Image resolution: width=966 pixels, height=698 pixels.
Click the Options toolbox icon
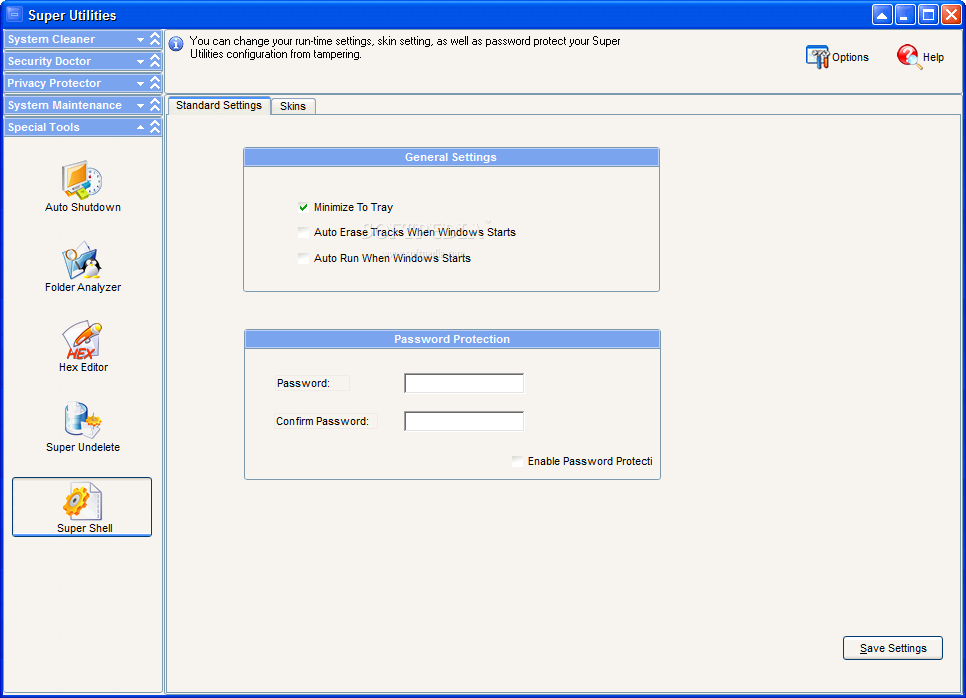click(x=818, y=57)
